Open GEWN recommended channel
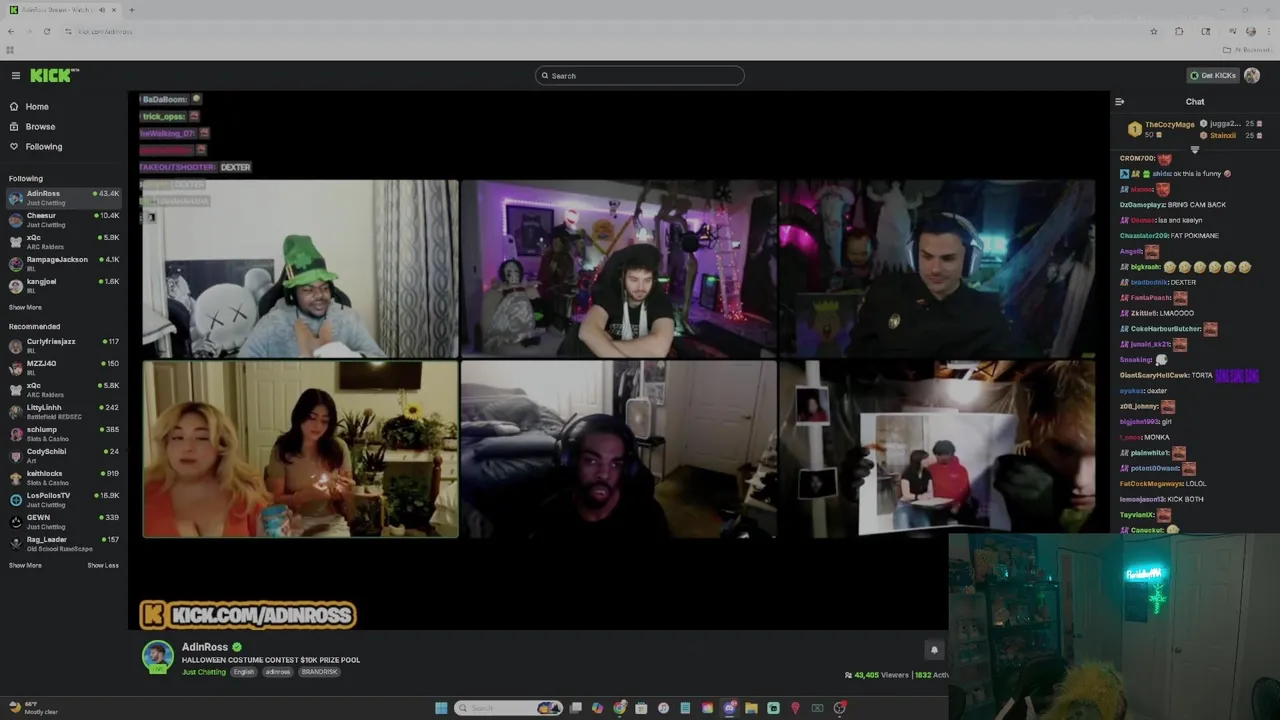This screenshot has height=720, width=1280. pyautogui.click(x=63, y=522)
